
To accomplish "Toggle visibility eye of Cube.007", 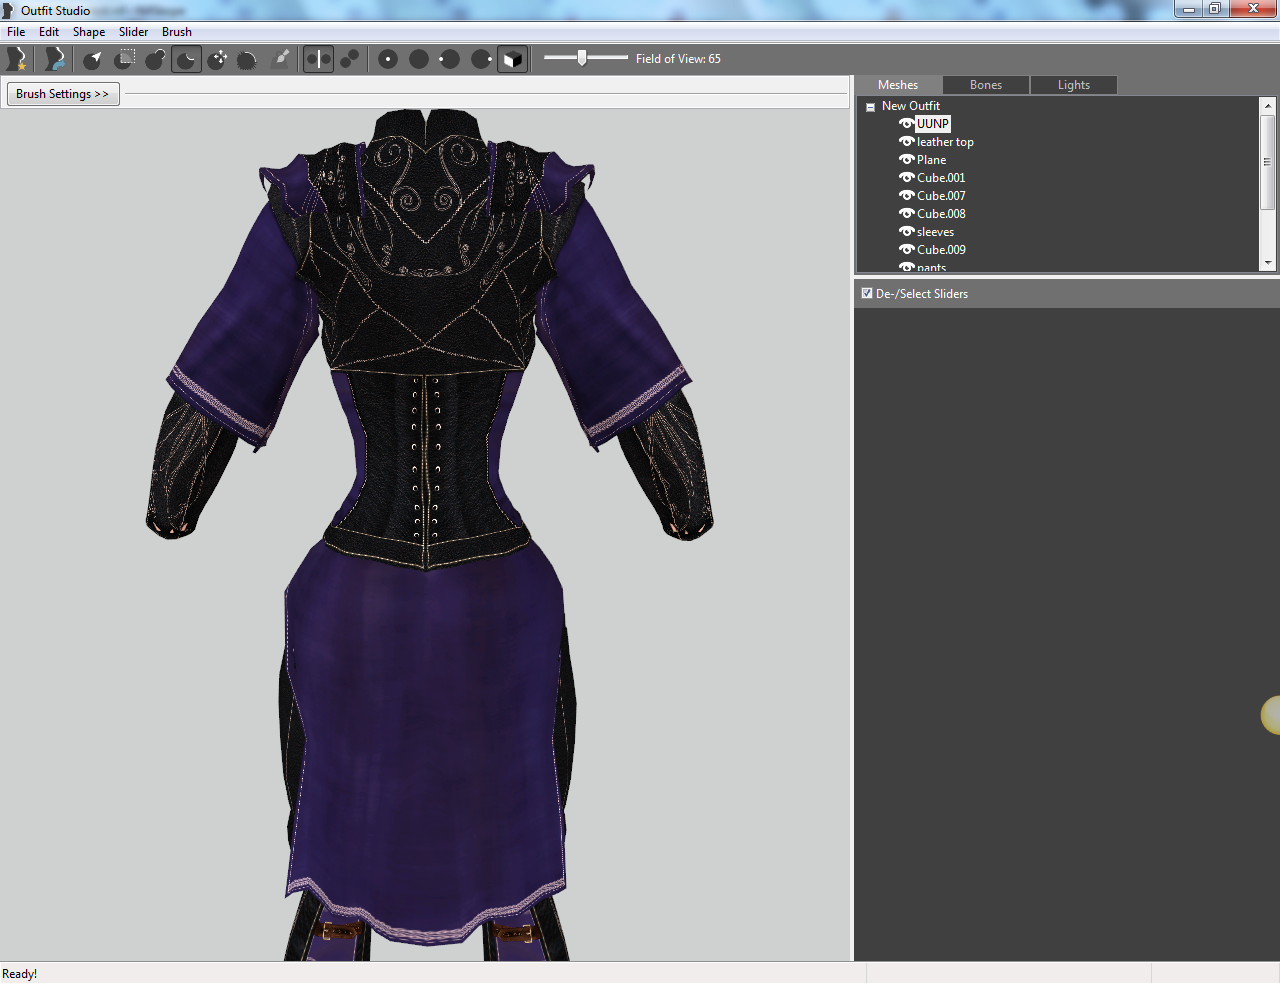I will pyautogui.click(x=906, y=196).
